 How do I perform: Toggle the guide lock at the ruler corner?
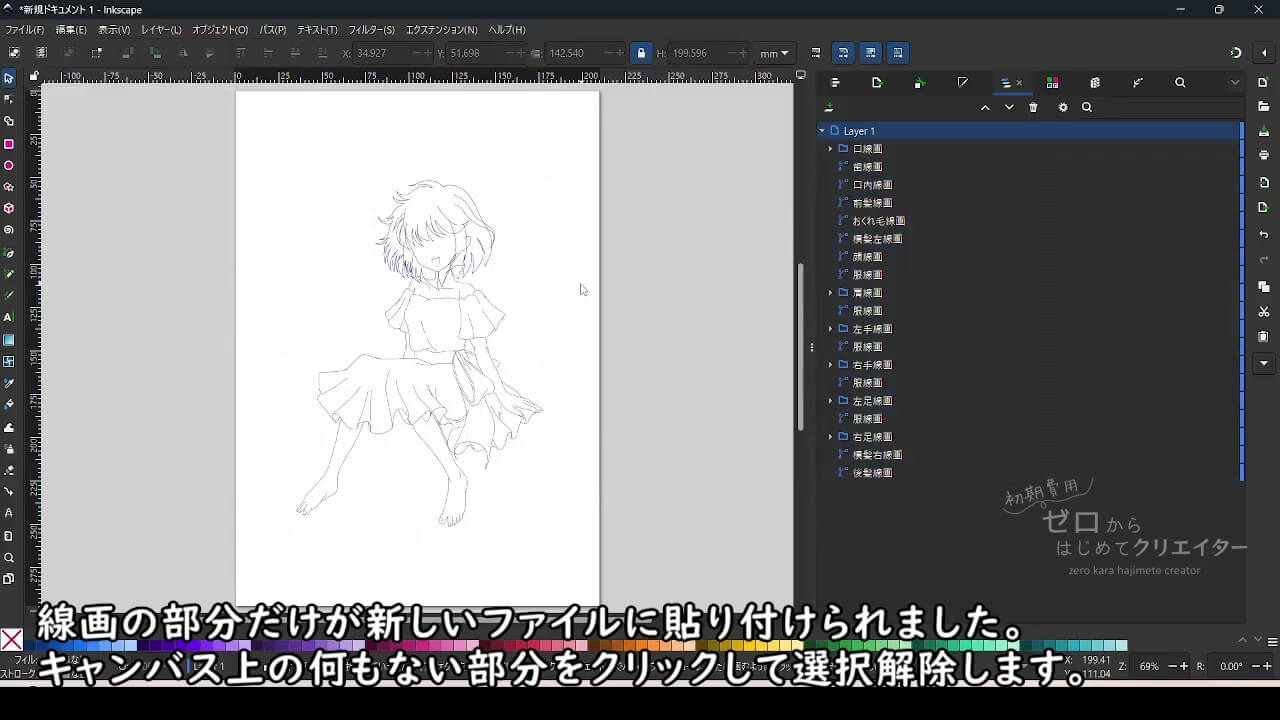[34, 76]
